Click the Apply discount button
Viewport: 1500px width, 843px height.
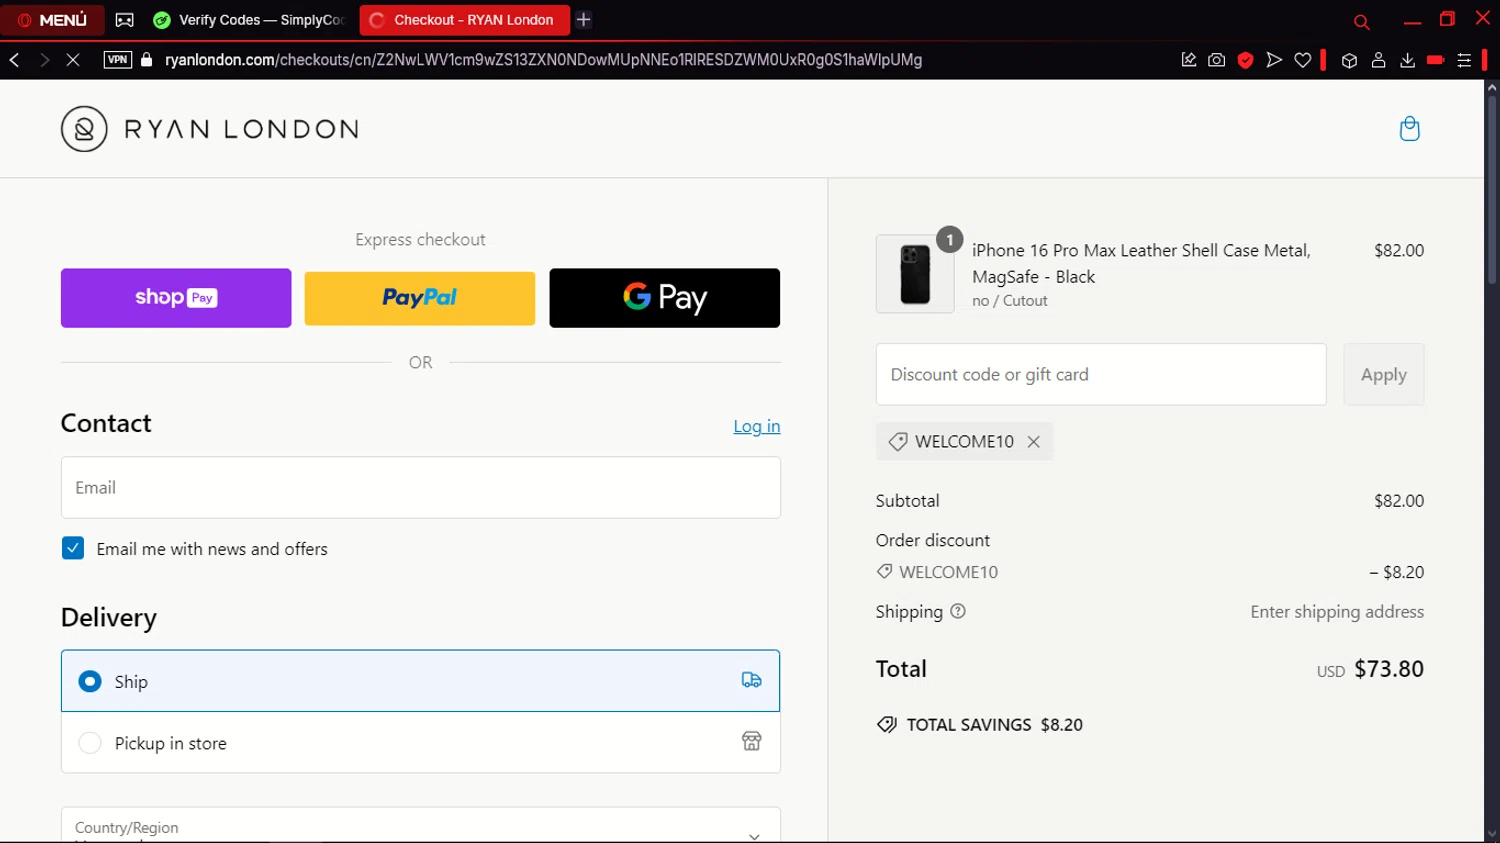(1383, 375)
